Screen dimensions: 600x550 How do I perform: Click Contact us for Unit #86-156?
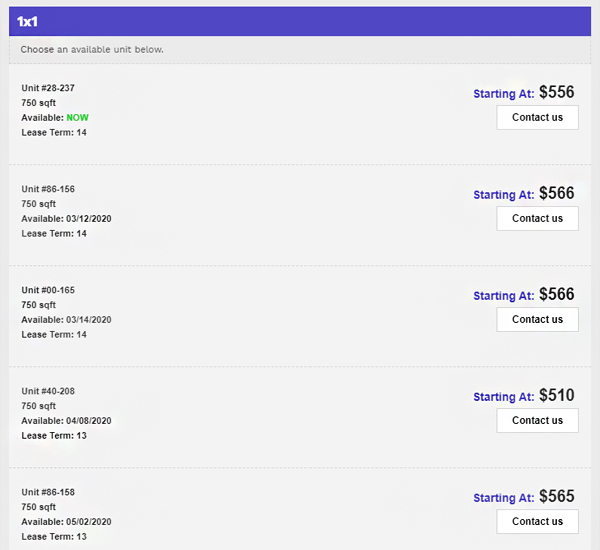click(537, 219)
